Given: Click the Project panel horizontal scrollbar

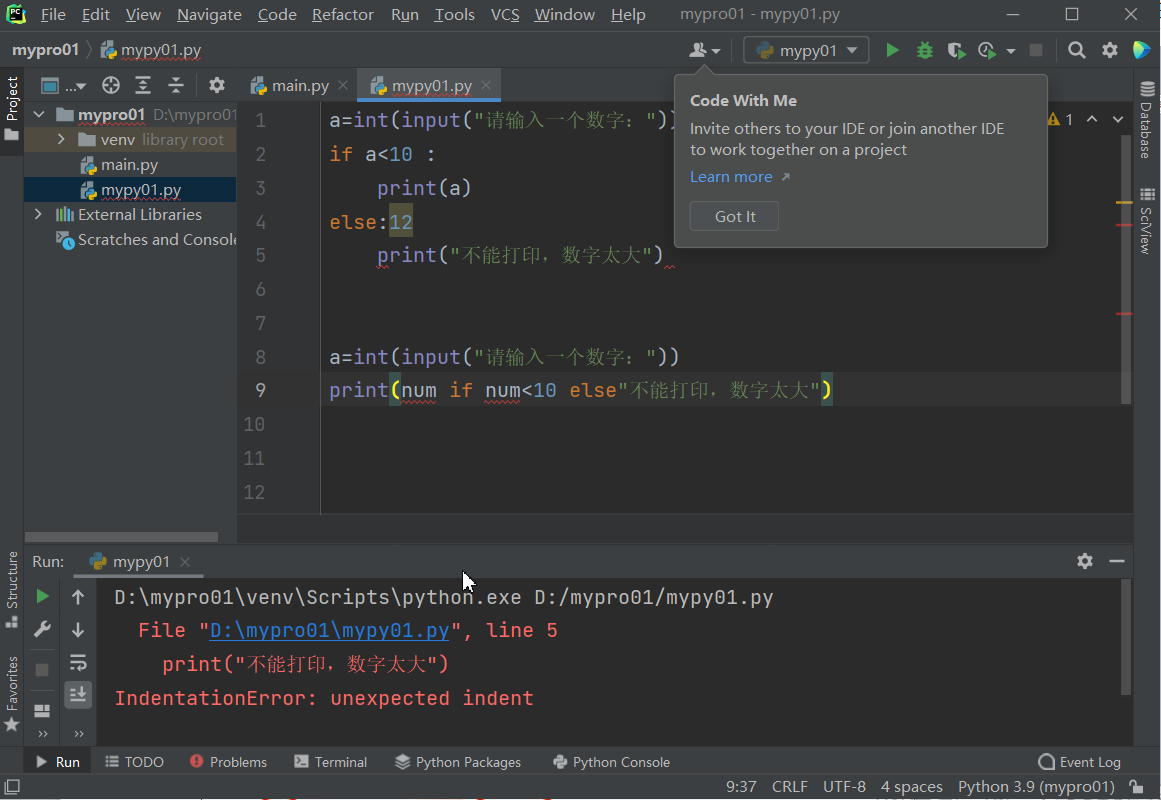Looking at the screenshot, I should click(x=121, y=536).
